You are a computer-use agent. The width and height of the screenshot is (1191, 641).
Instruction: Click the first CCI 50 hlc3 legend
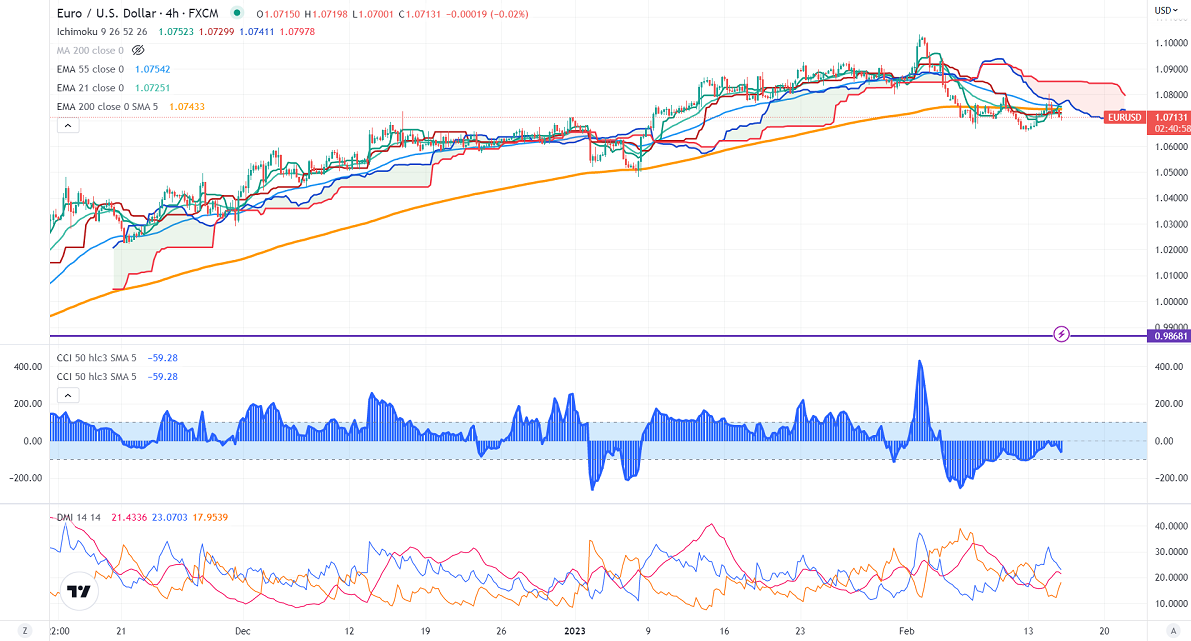click(97, 358)
